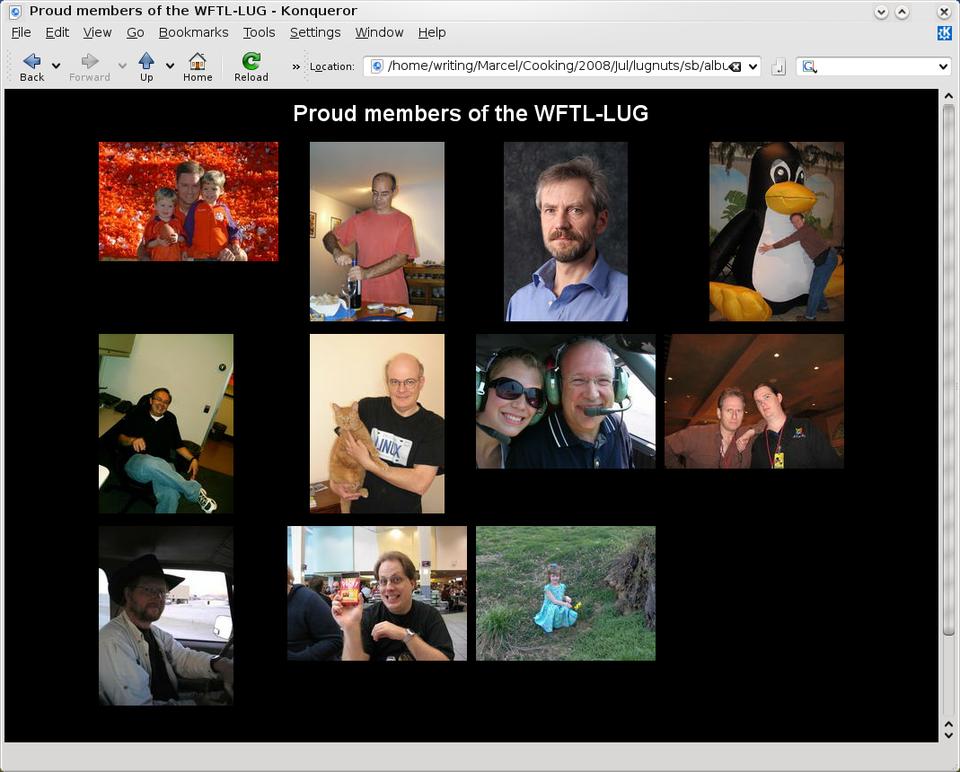Open the man holding orange cat photo
Screen dimensions: 960x772
point(376,423)
